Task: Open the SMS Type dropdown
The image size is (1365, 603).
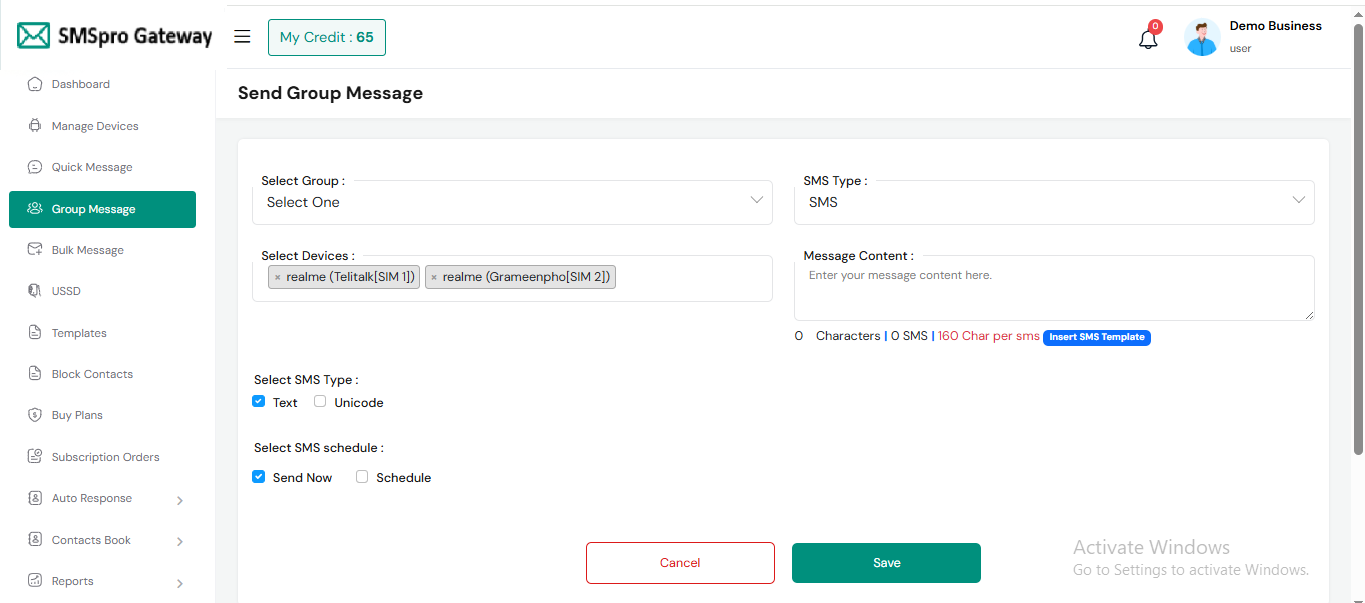Action: point(1054,202)
